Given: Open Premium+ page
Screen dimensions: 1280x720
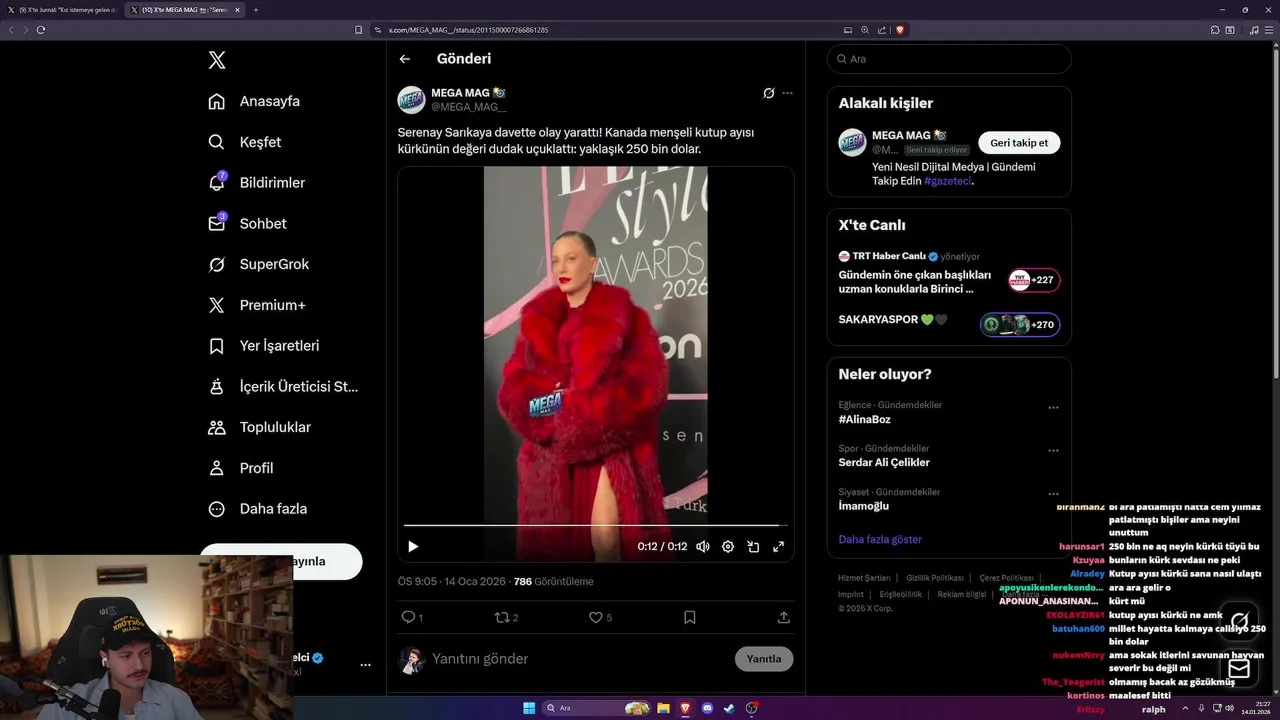Looking at the screenshot, I should 256,305.
